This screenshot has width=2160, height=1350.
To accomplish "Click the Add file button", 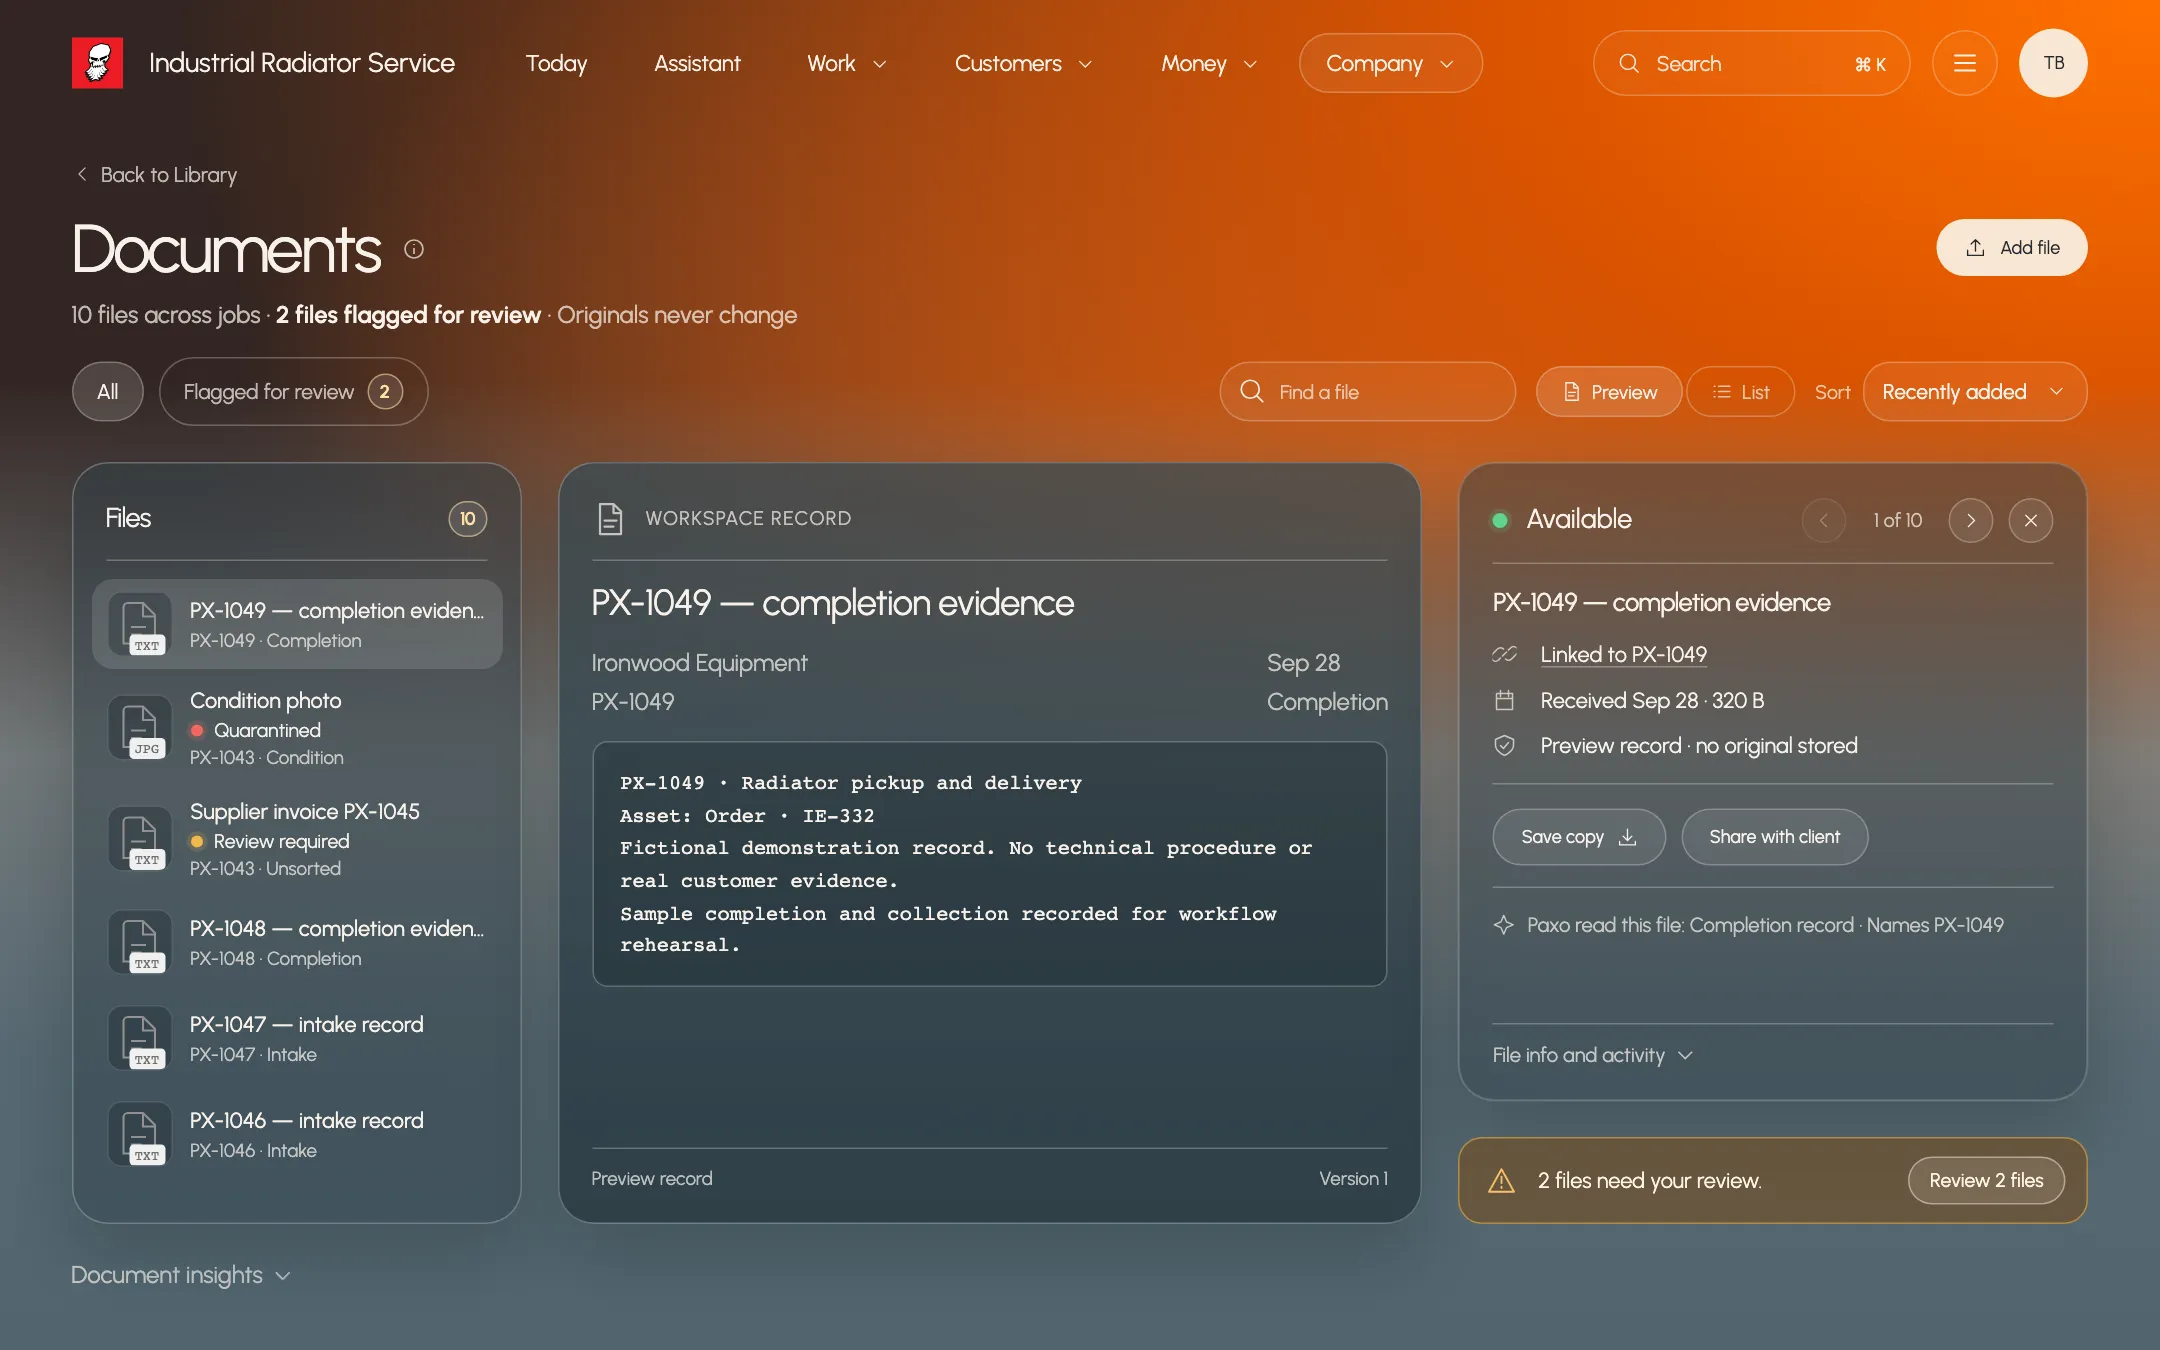I will (2011, 247).
